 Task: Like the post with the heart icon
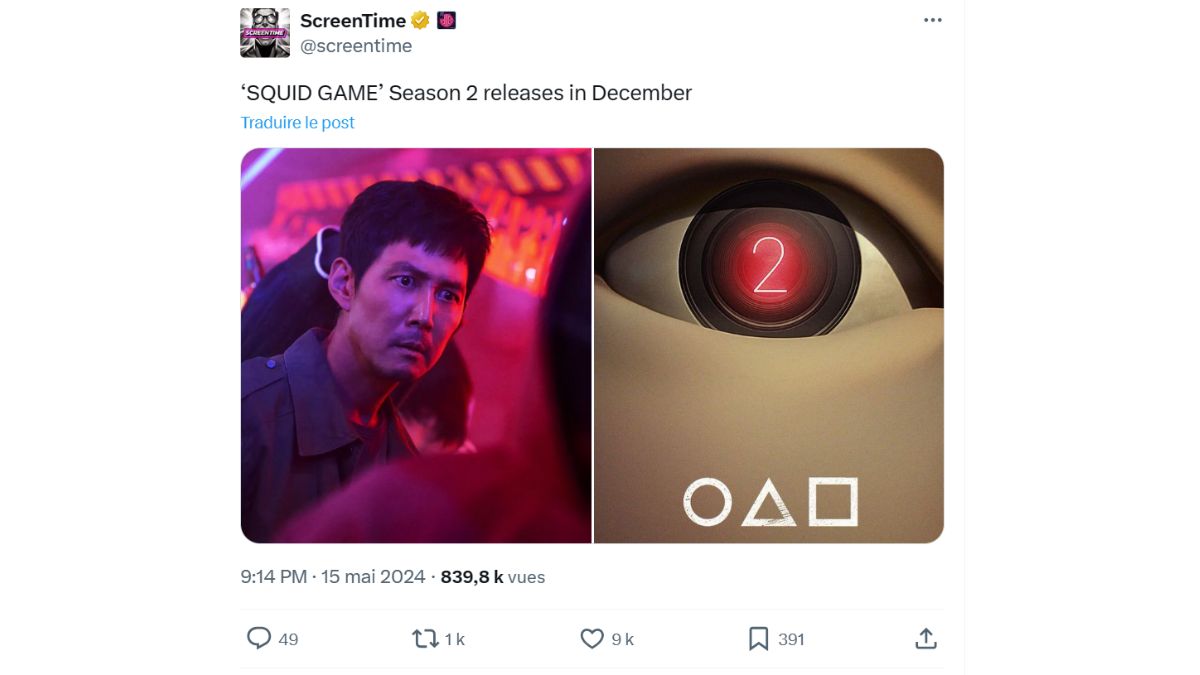click(x=592, y=638)
